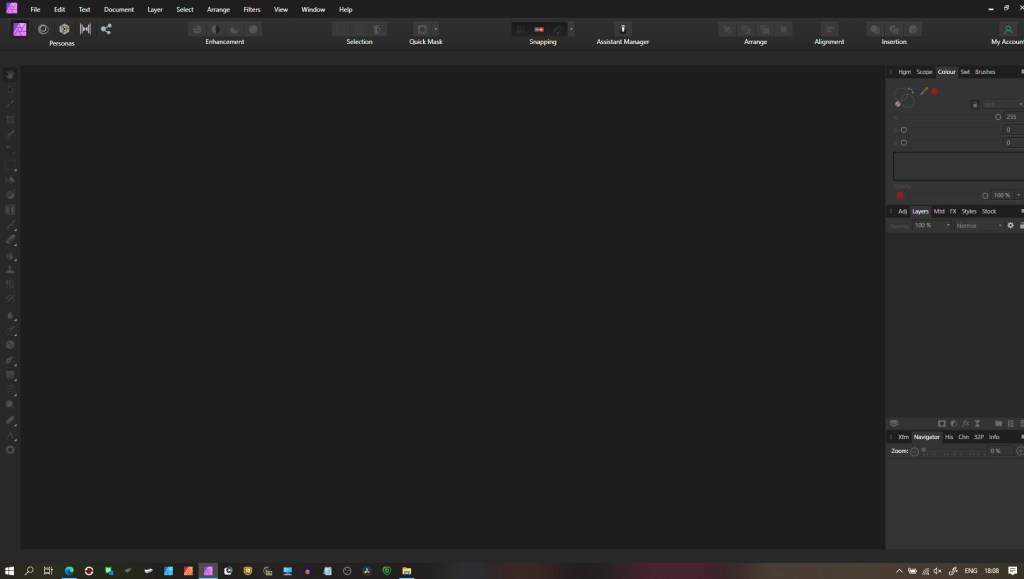Click the Export Persona share icon
This screenshot has width=1024, height=579.
[x=106, y=29]
